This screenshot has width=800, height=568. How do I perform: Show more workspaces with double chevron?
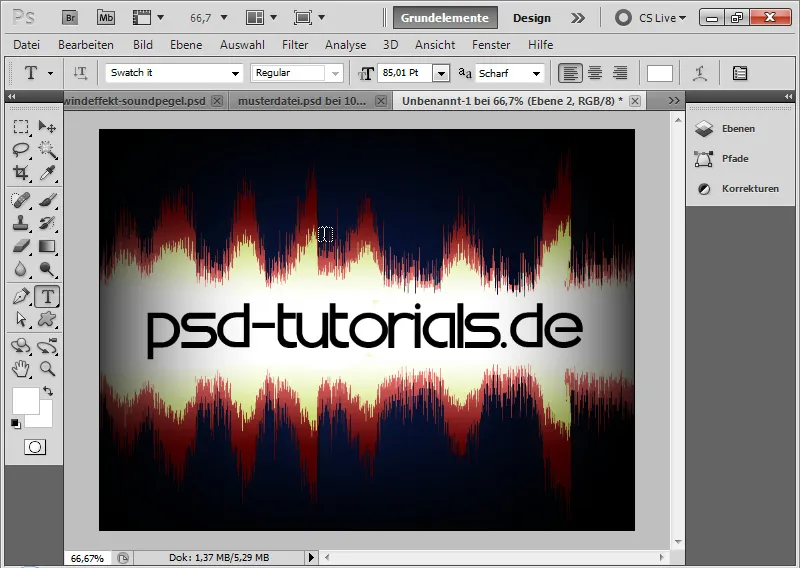point(578,18)
